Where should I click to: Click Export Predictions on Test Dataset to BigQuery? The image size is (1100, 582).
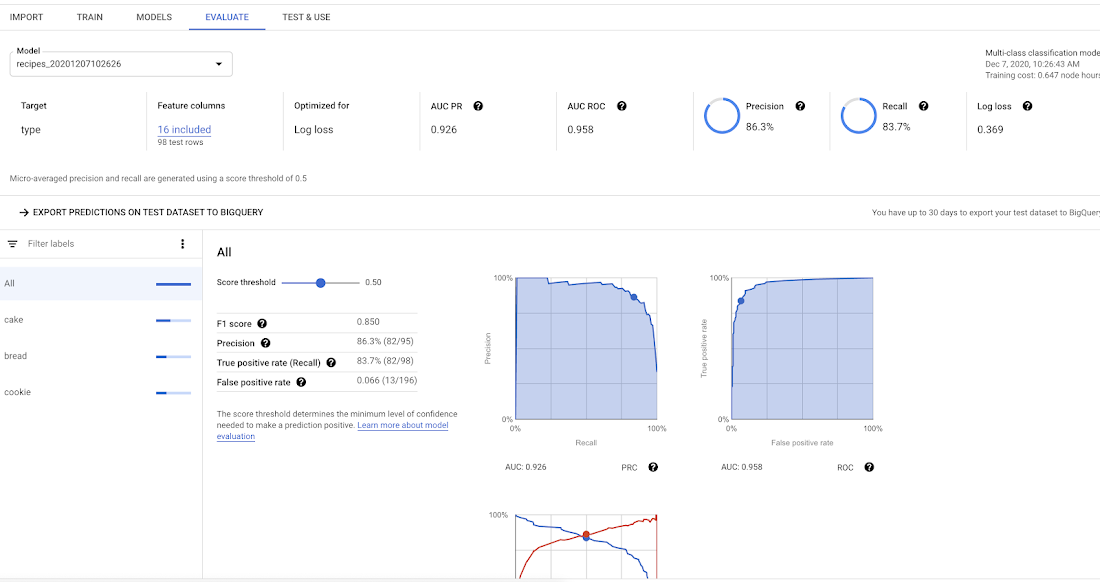click(x=141, y=212)
